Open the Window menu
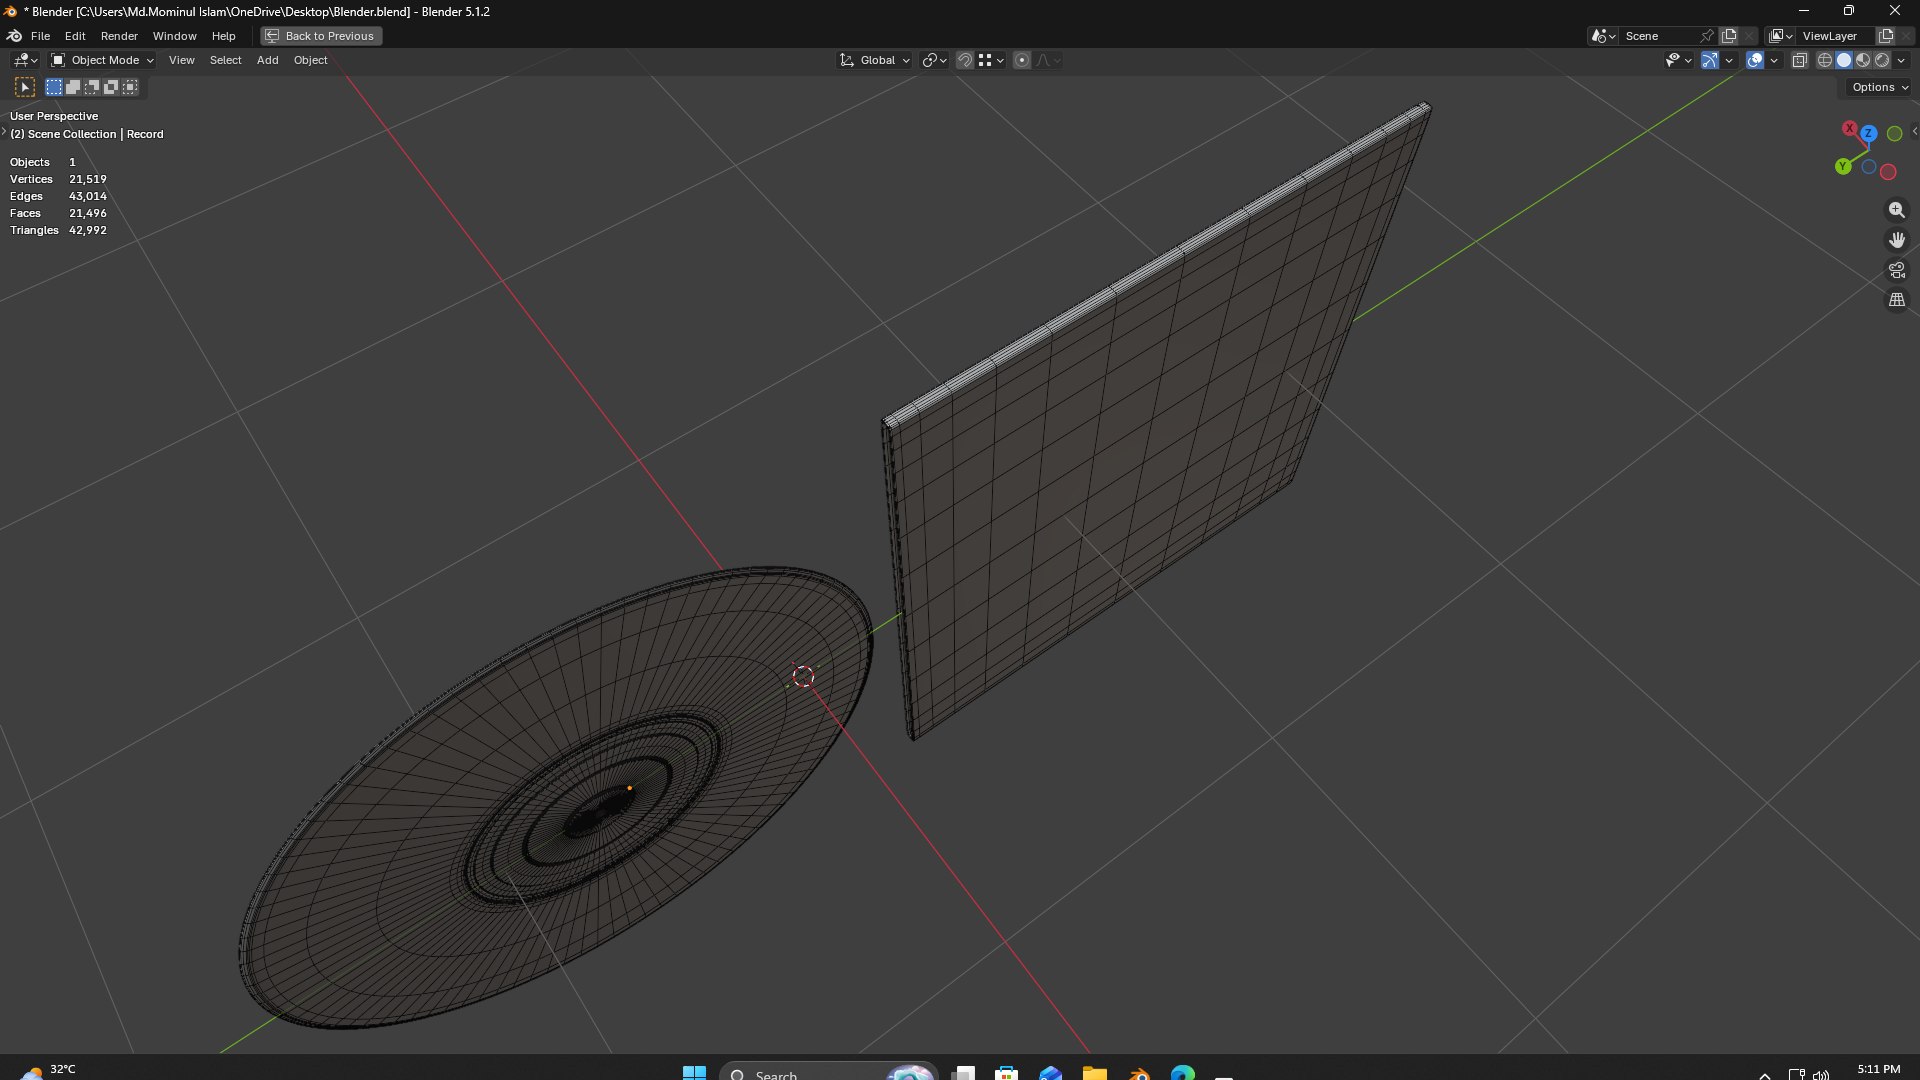The height and width of the screenshot is (1080, 1920). 174,36
